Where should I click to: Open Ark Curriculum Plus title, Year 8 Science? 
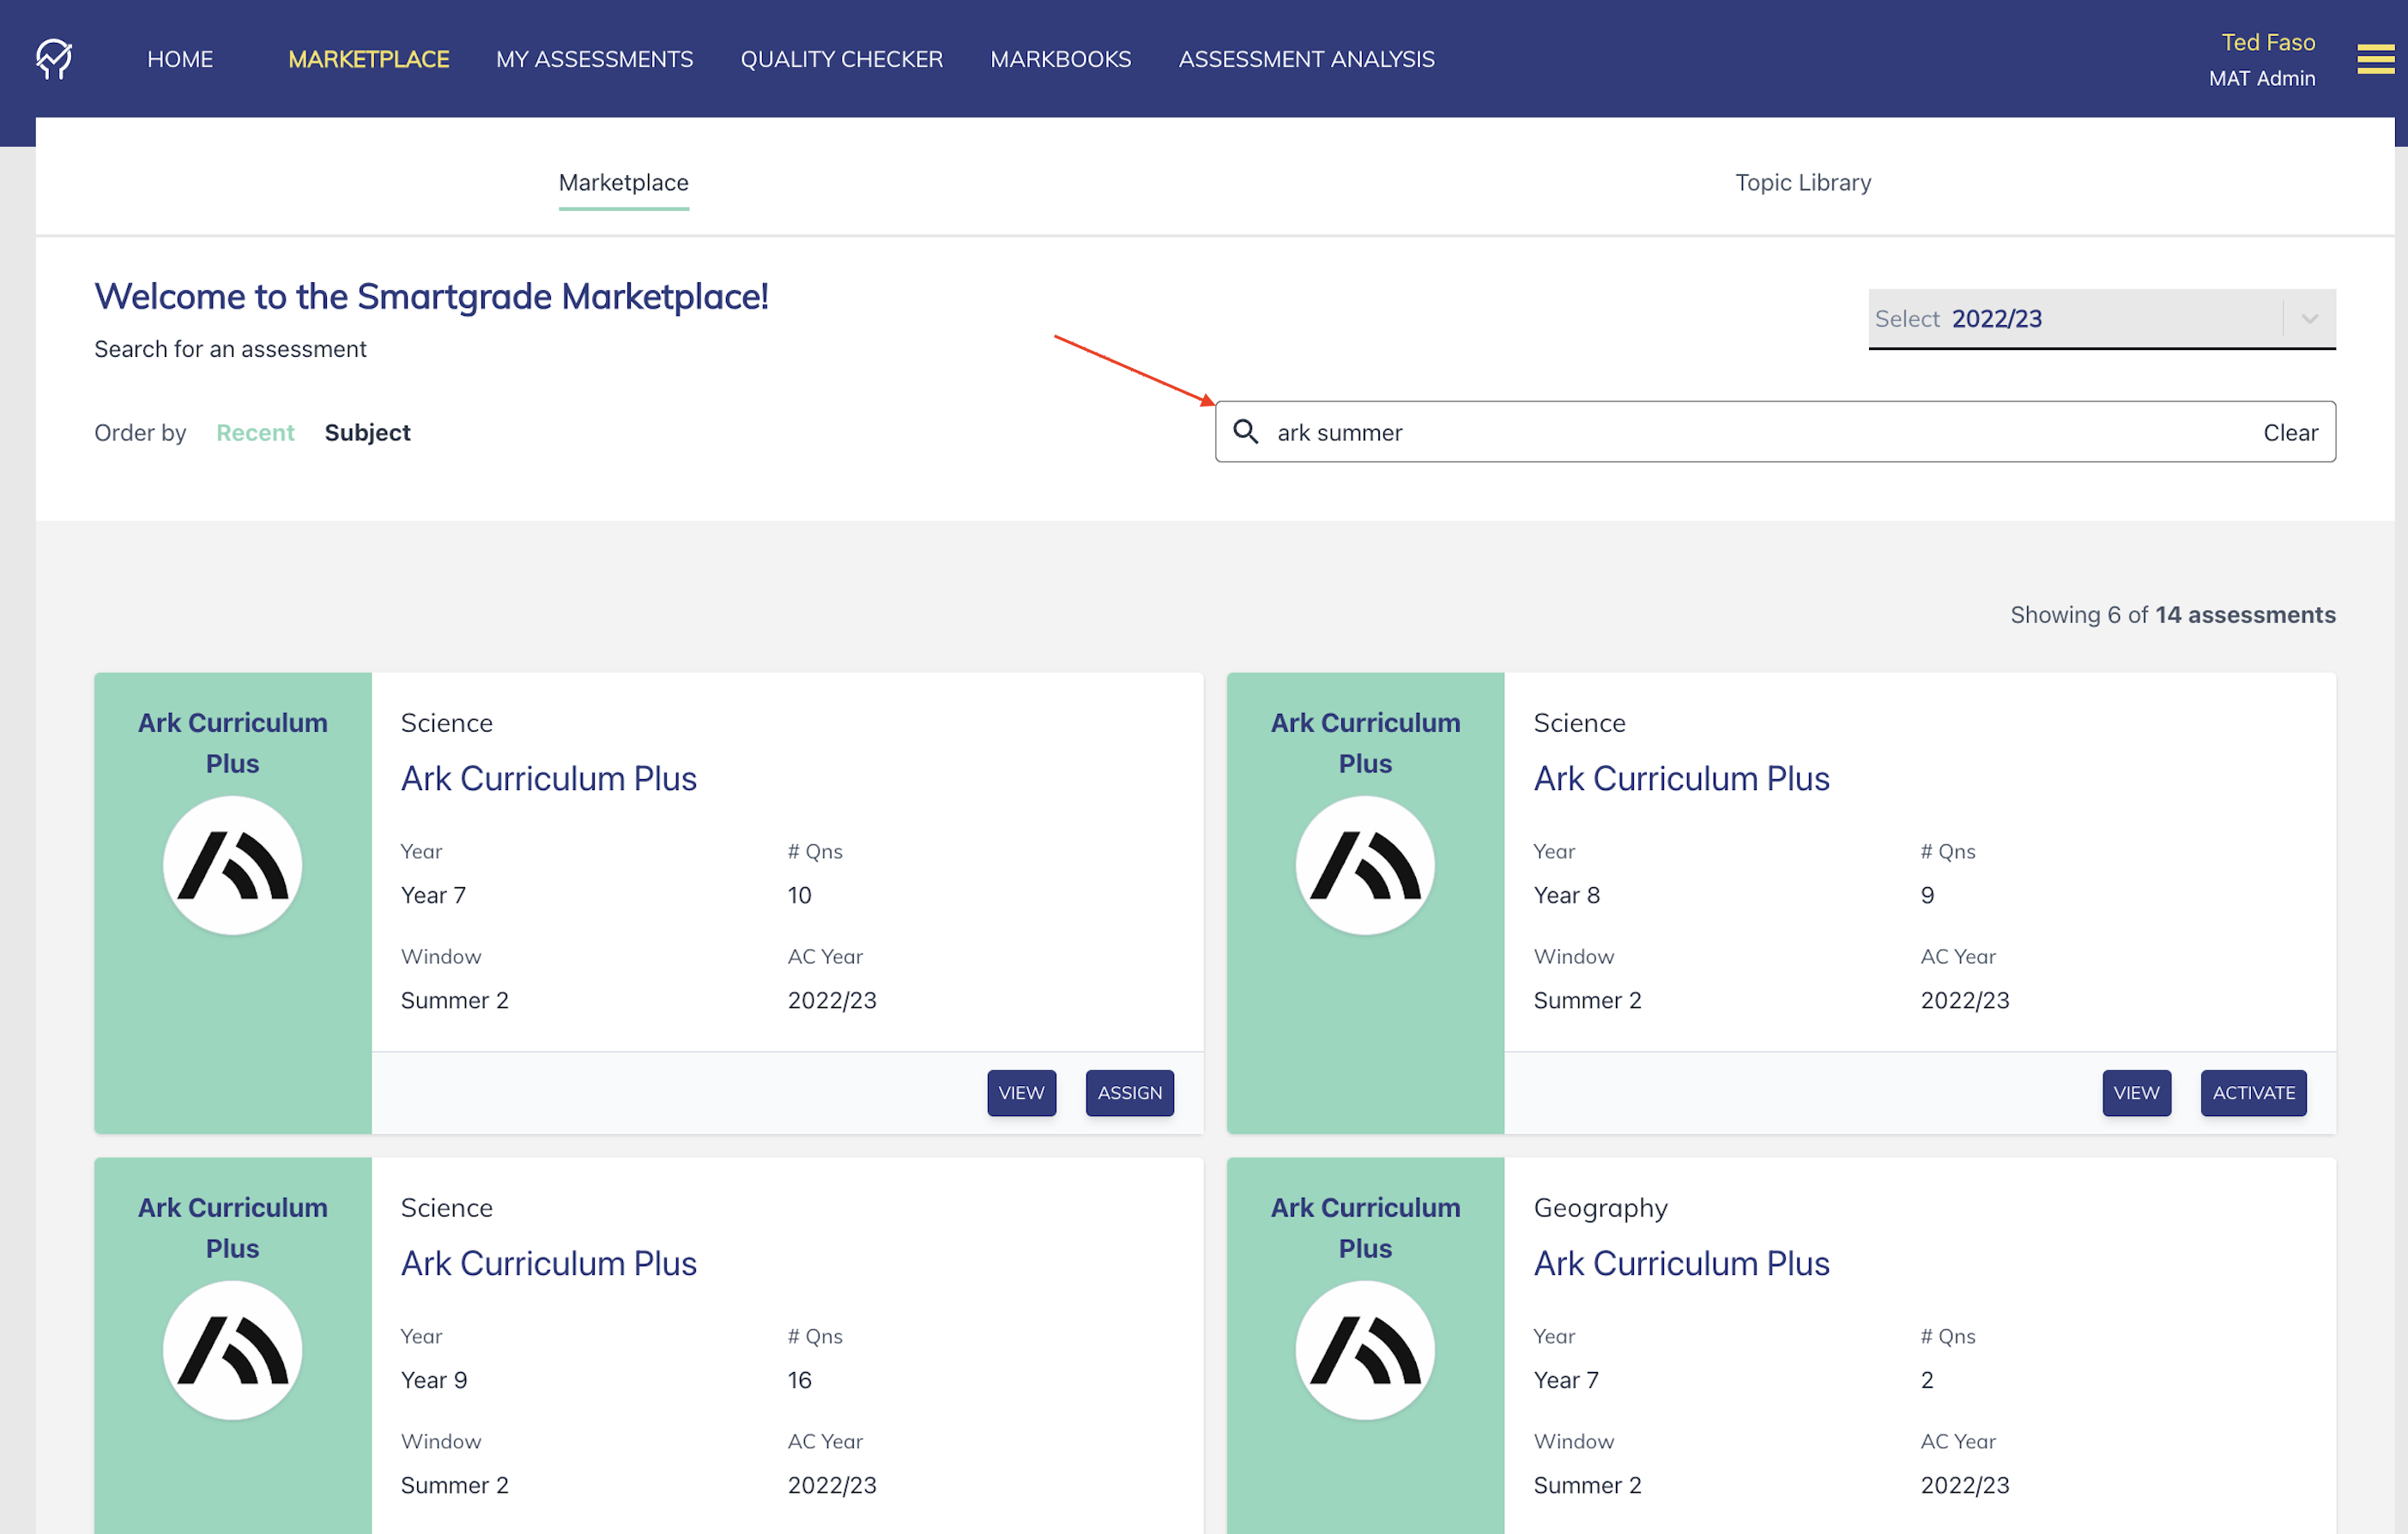pos(1682,778)
